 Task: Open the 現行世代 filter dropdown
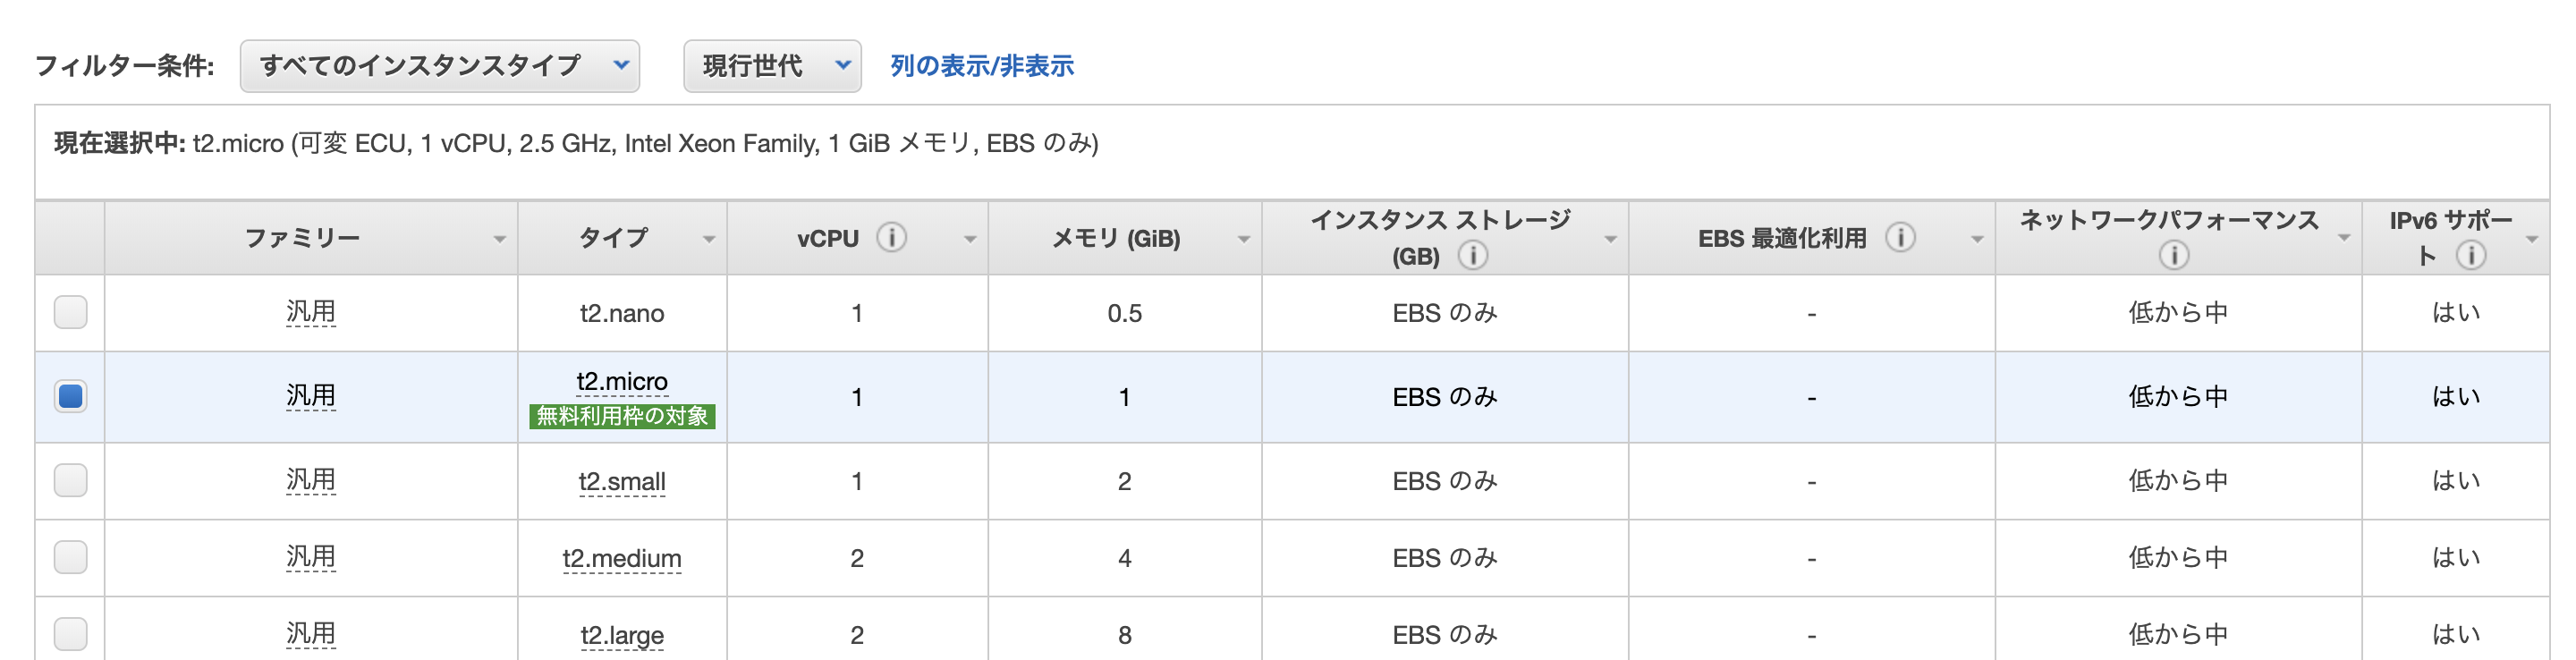(x=771, y=66)
